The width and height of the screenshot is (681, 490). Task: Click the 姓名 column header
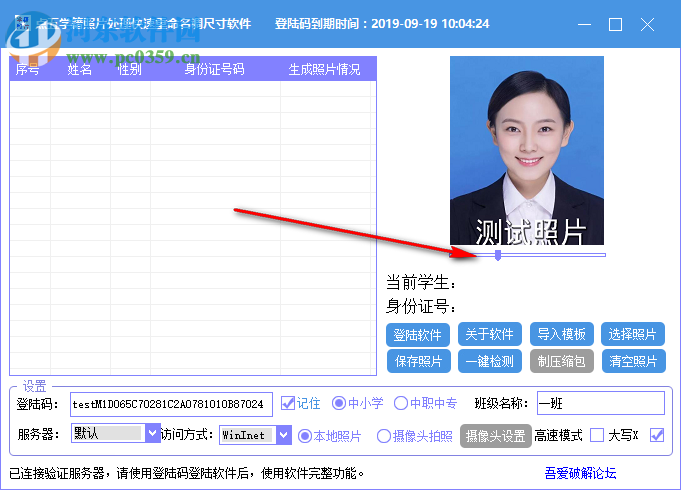[x=79, y=69]
